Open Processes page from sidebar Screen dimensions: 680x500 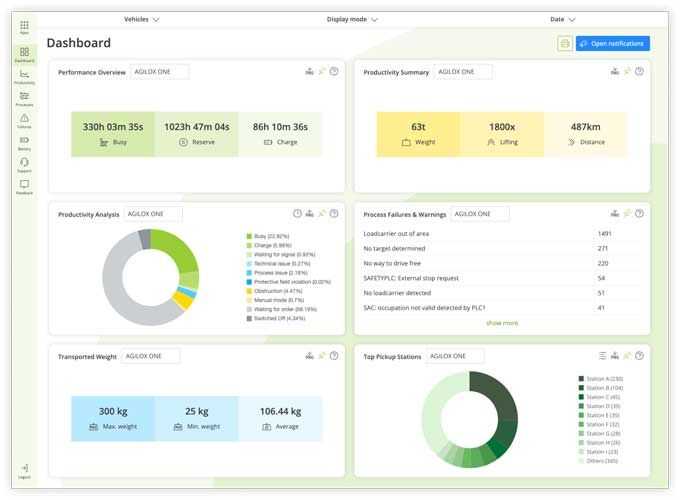[x=24, y=99]
